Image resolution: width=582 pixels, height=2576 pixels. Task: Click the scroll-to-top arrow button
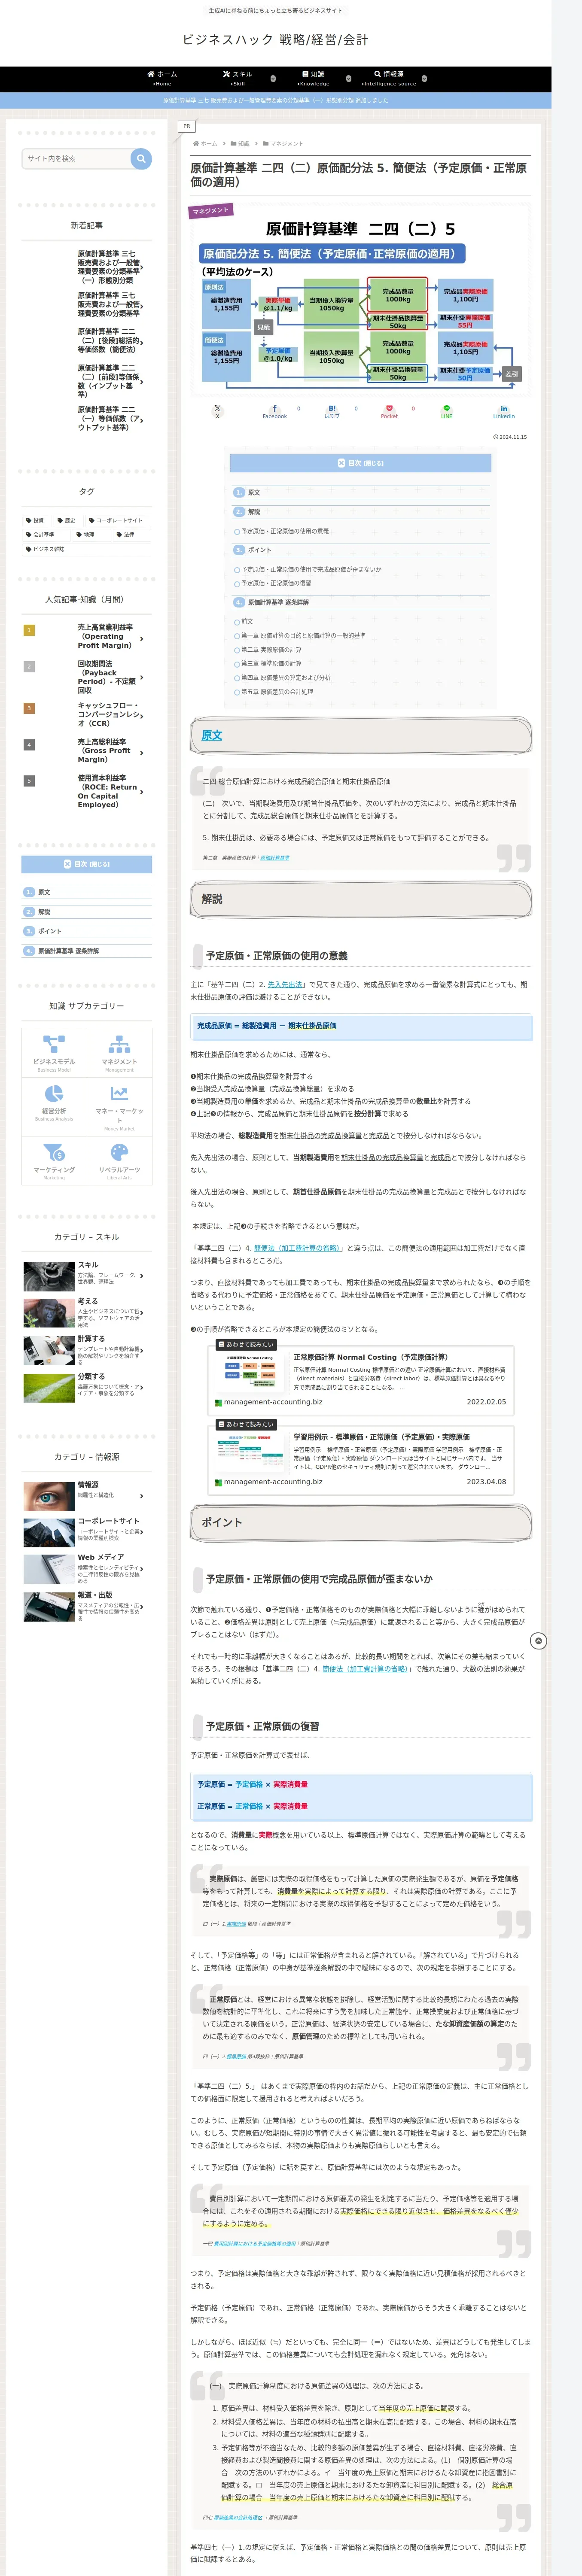click(538, 1641)
